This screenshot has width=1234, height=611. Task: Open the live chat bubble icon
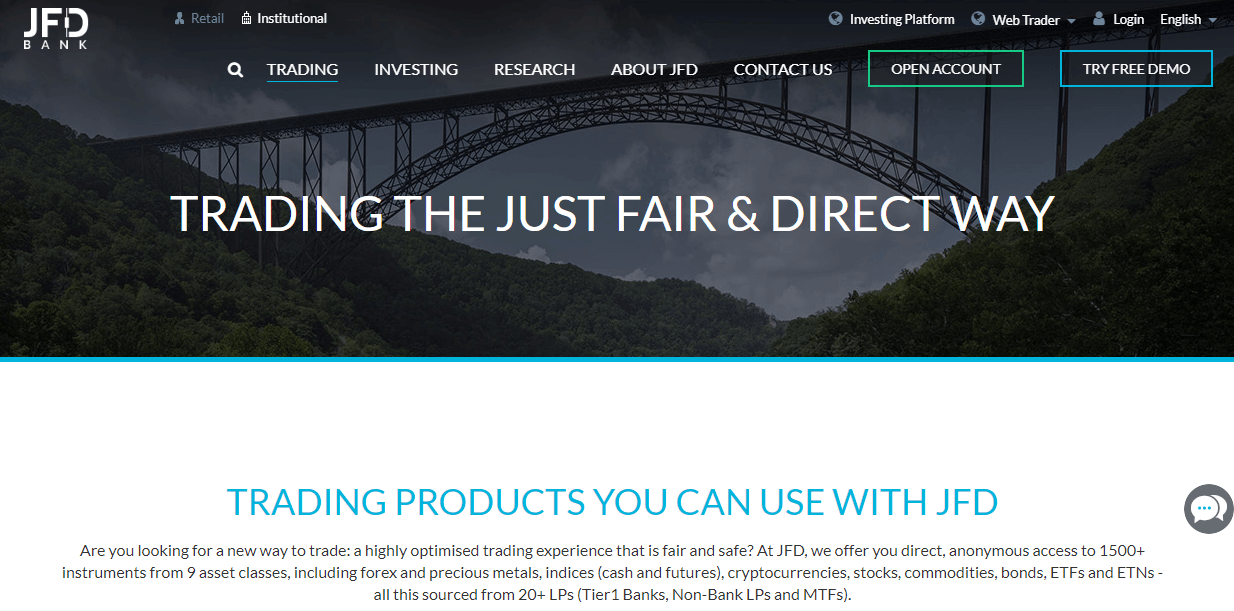pyautogui.click(x=1208, y=509)
